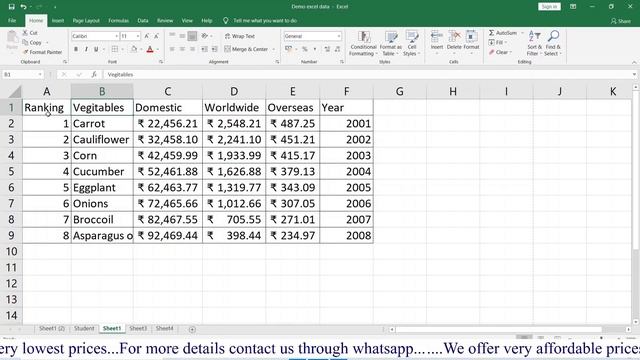
Task: Toggle Bottom Align
Action: (x=192, y=36)
